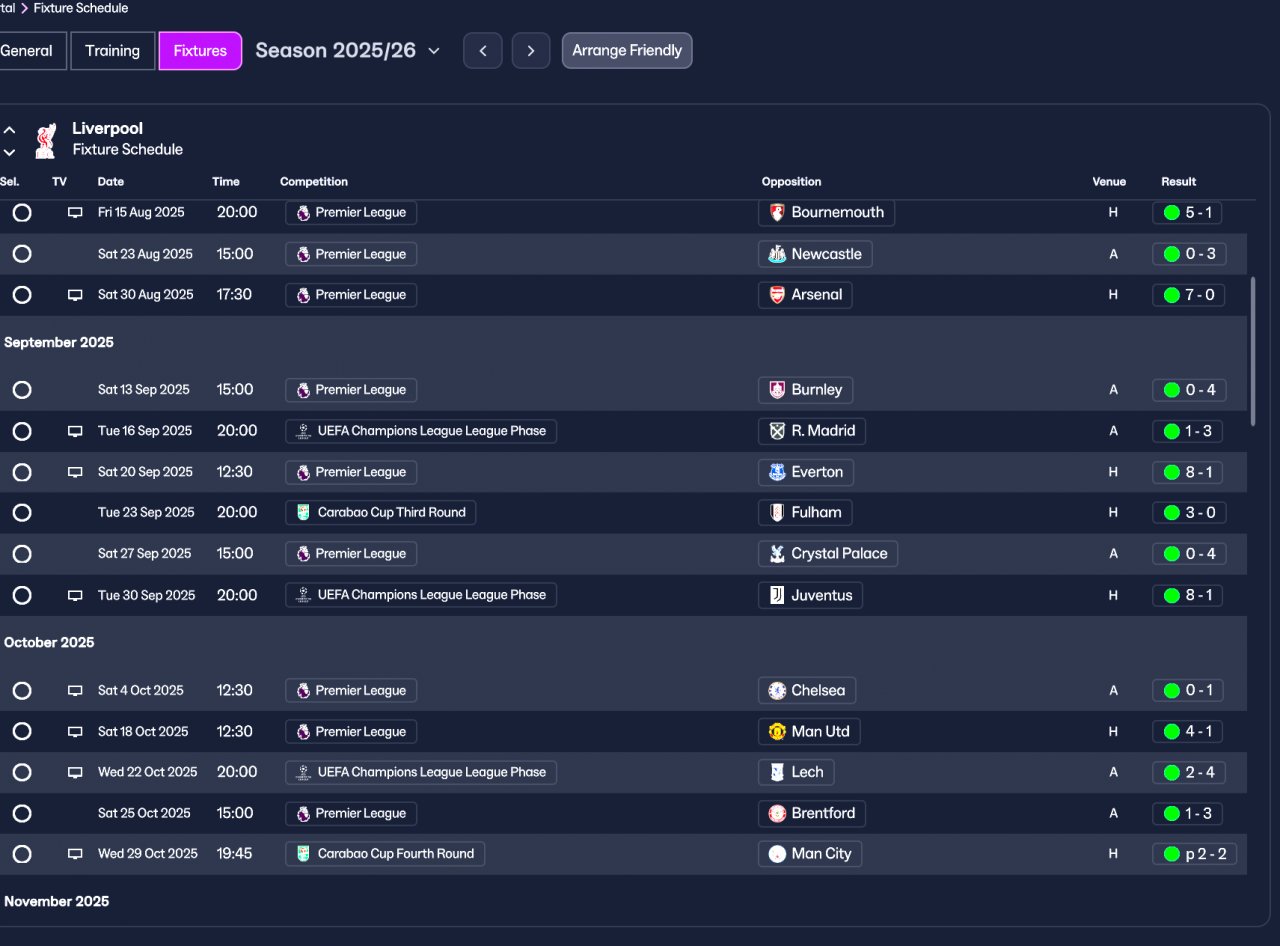Click Champions League logo on the Lech fixture

pos(304,772)
